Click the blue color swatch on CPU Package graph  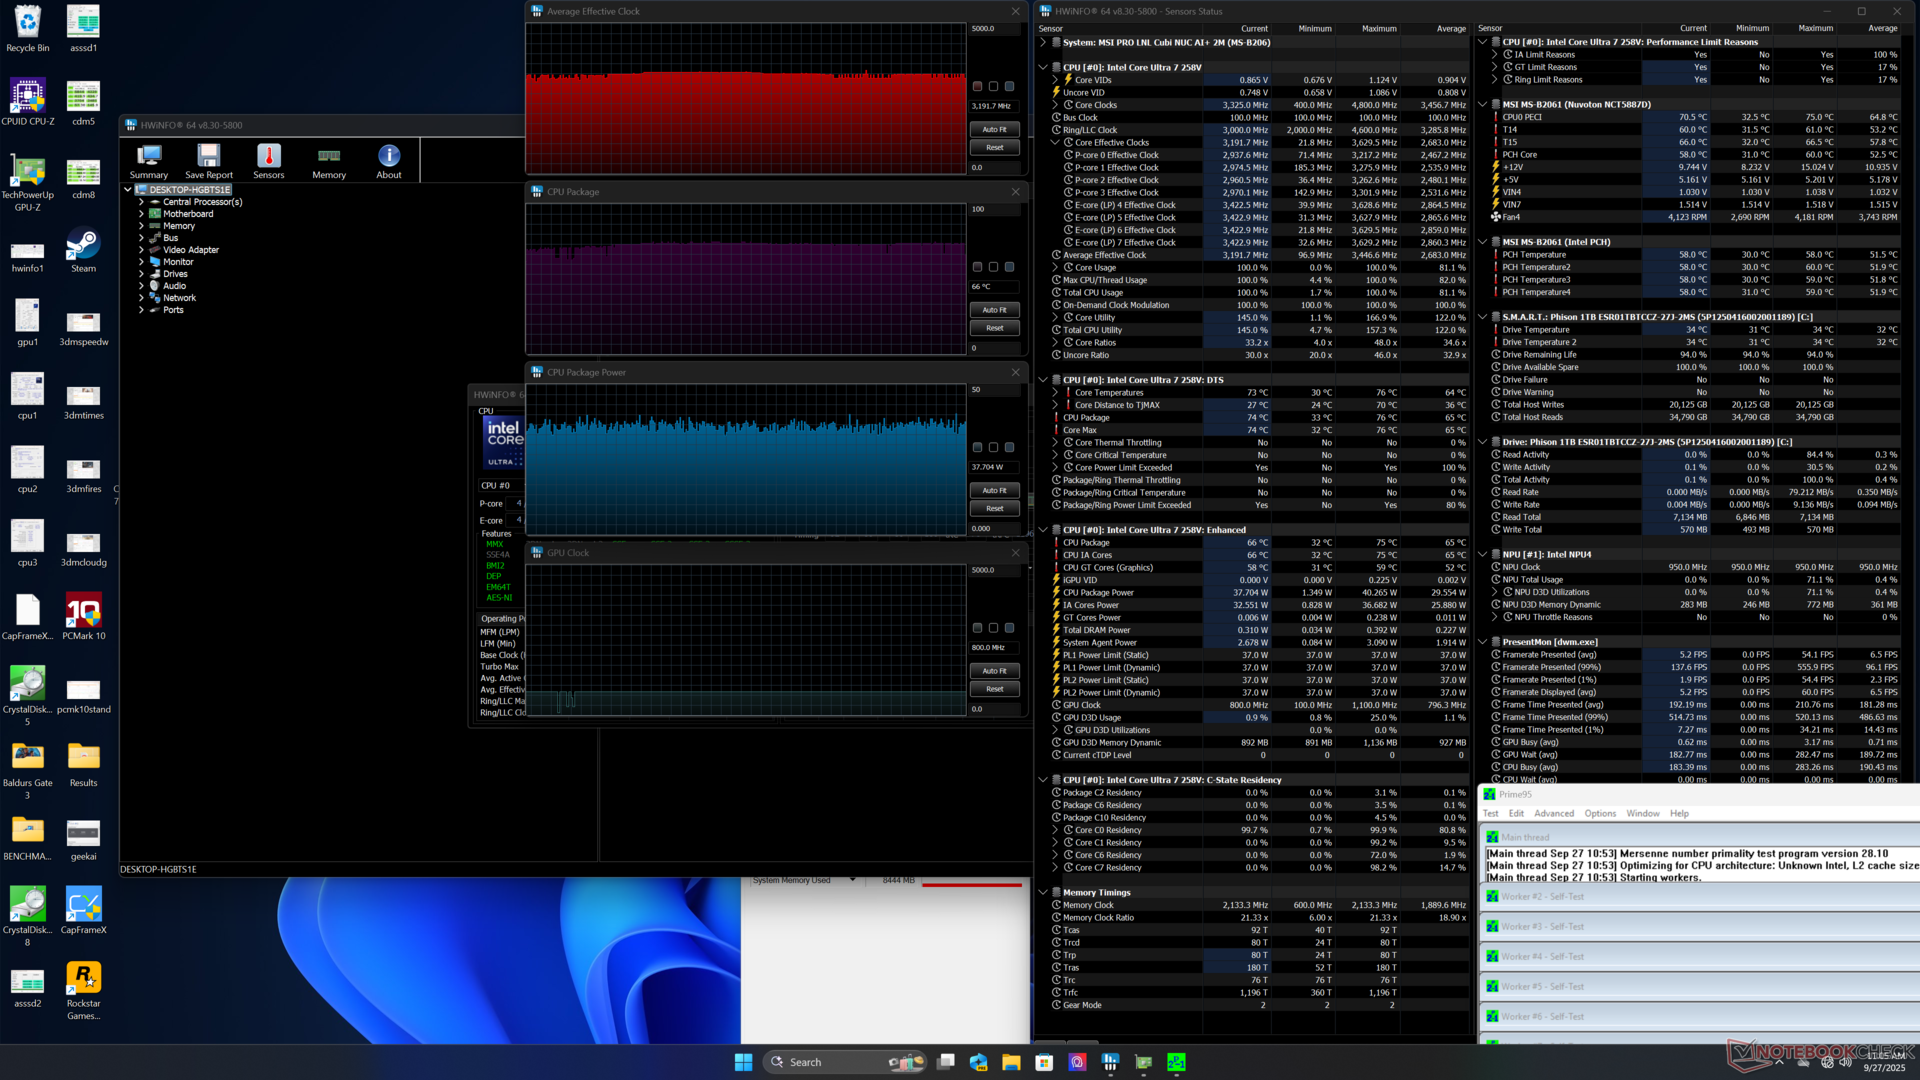1009,267
